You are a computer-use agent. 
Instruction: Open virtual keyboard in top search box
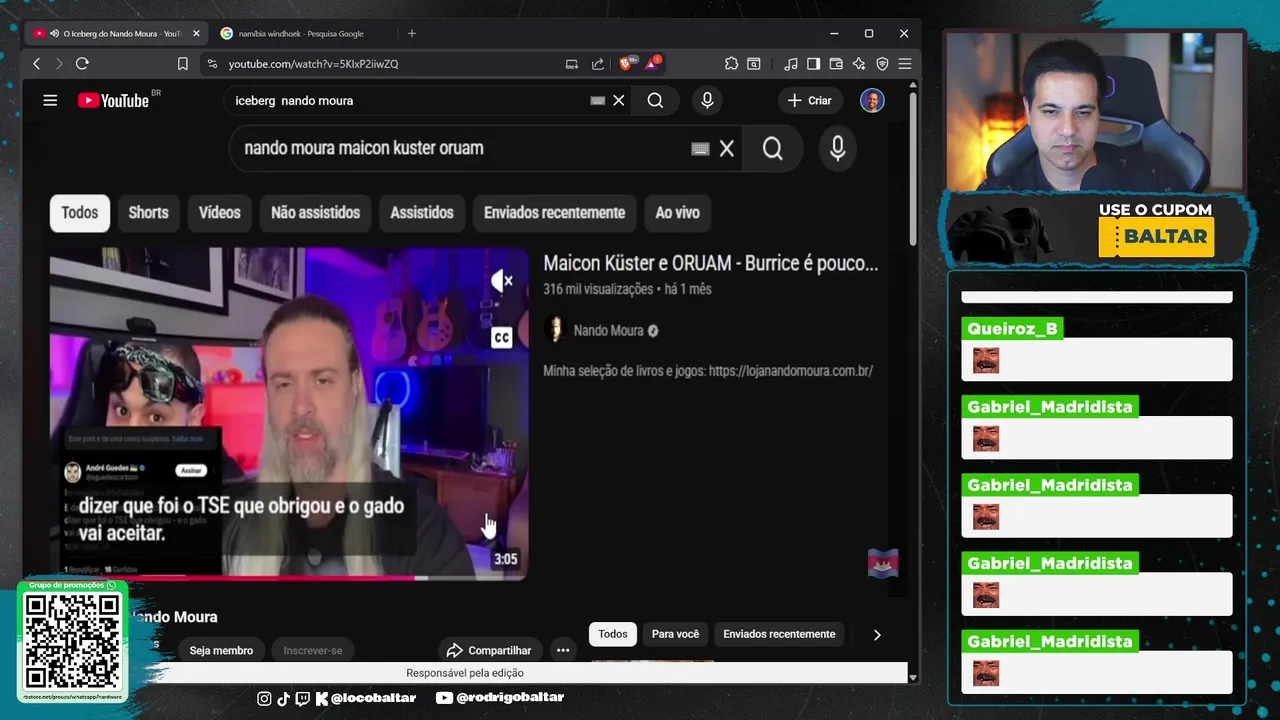[598, 100]
